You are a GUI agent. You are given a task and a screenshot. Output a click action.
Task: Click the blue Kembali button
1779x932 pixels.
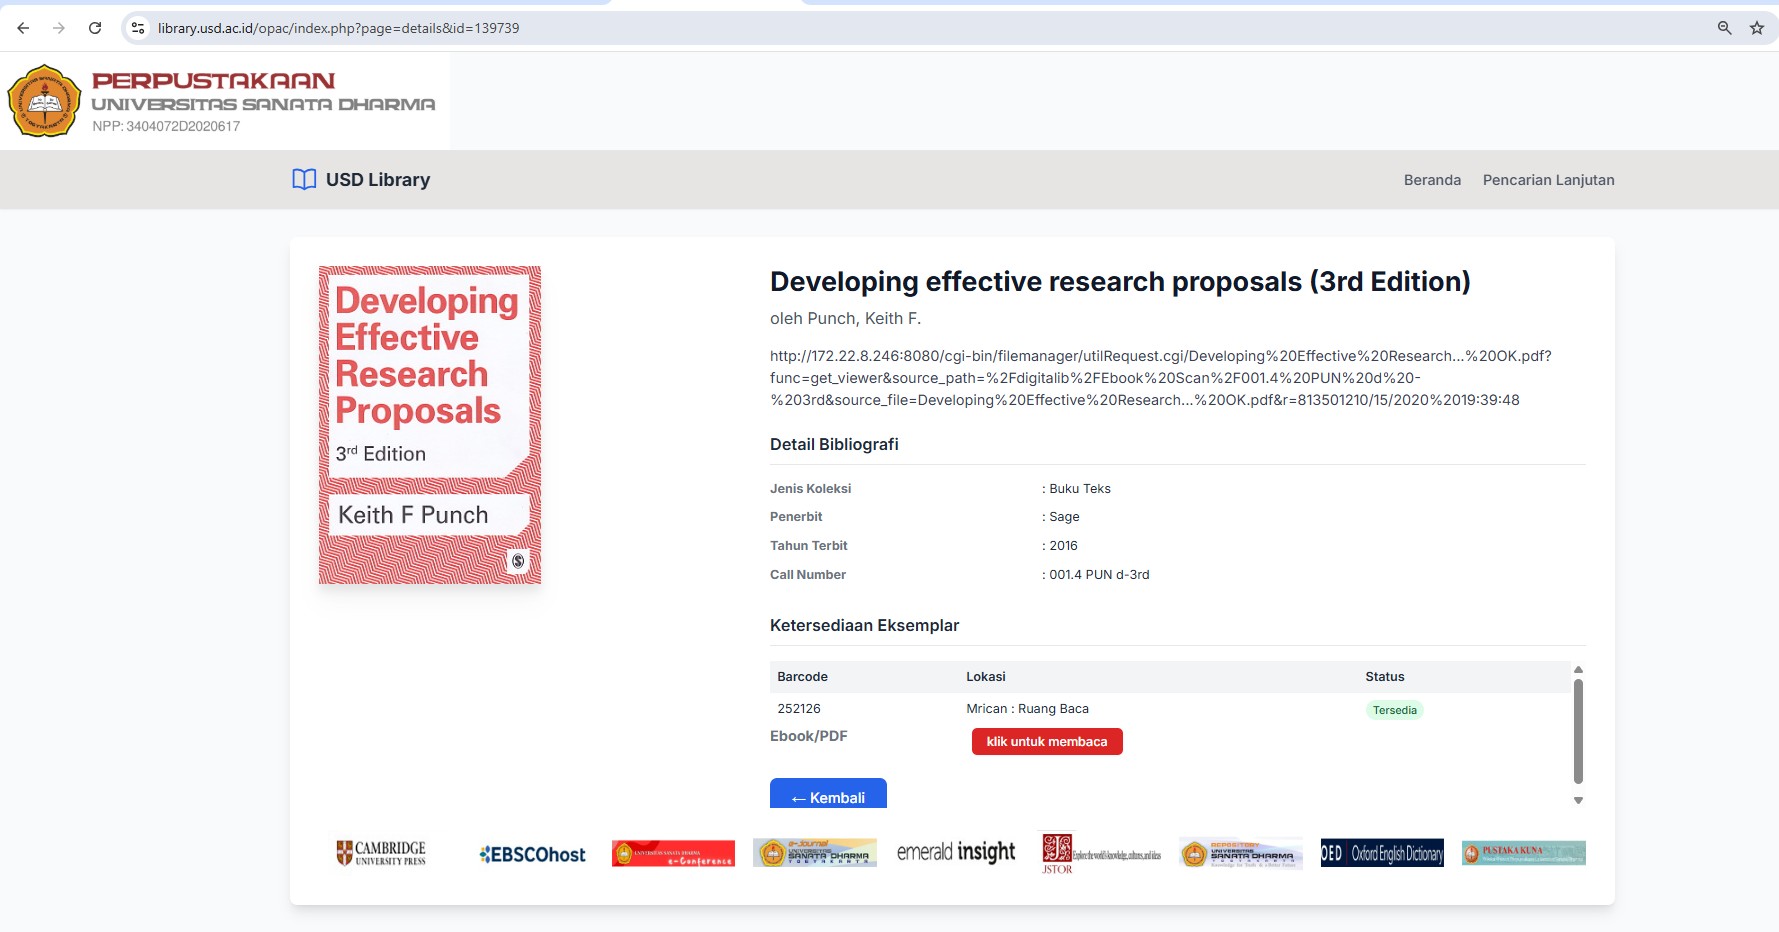point(828,794)
